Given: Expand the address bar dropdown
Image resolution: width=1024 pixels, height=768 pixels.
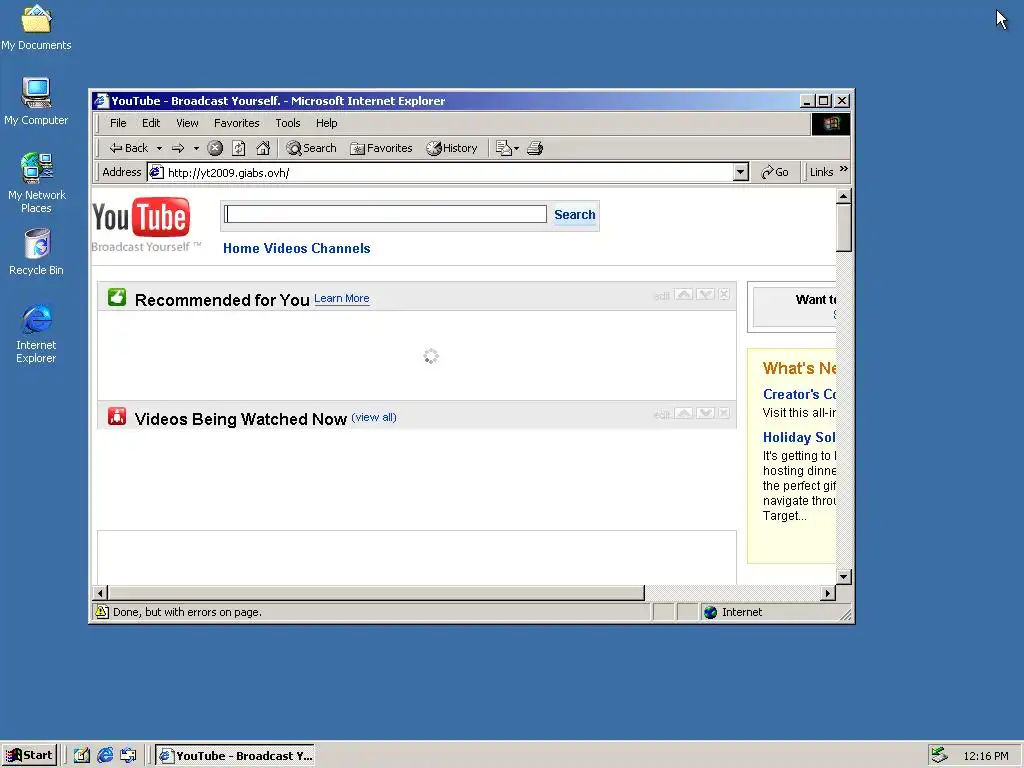Looking at the screenshot, I should (x=740, y=172).
